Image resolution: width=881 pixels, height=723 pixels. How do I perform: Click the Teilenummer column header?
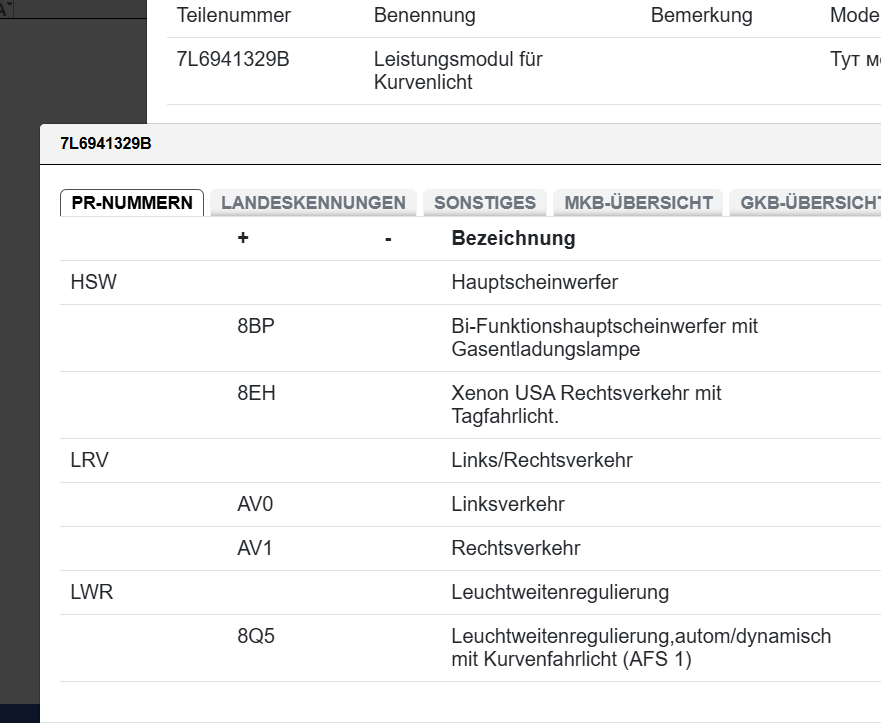click(234, 16)
